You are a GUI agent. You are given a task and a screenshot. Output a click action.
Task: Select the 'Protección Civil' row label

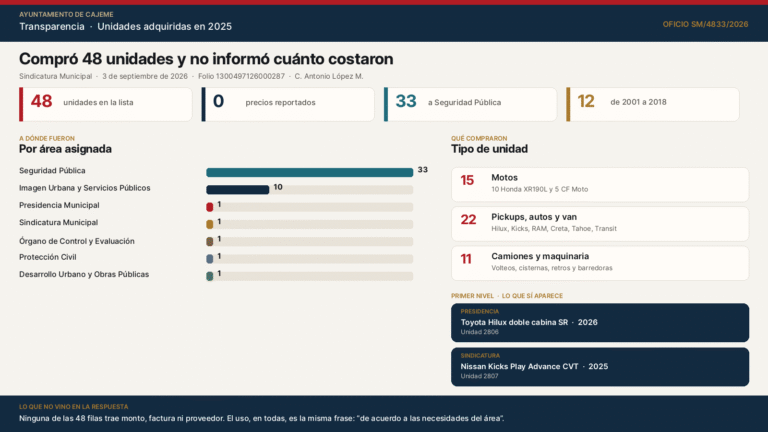pos(48,257)
